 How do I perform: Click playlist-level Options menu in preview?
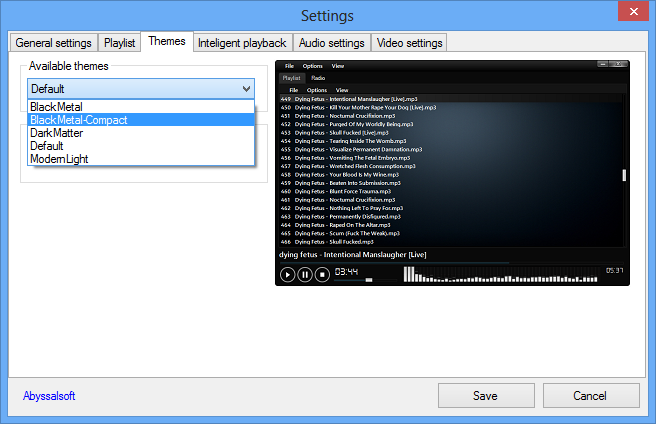(317, 90)
